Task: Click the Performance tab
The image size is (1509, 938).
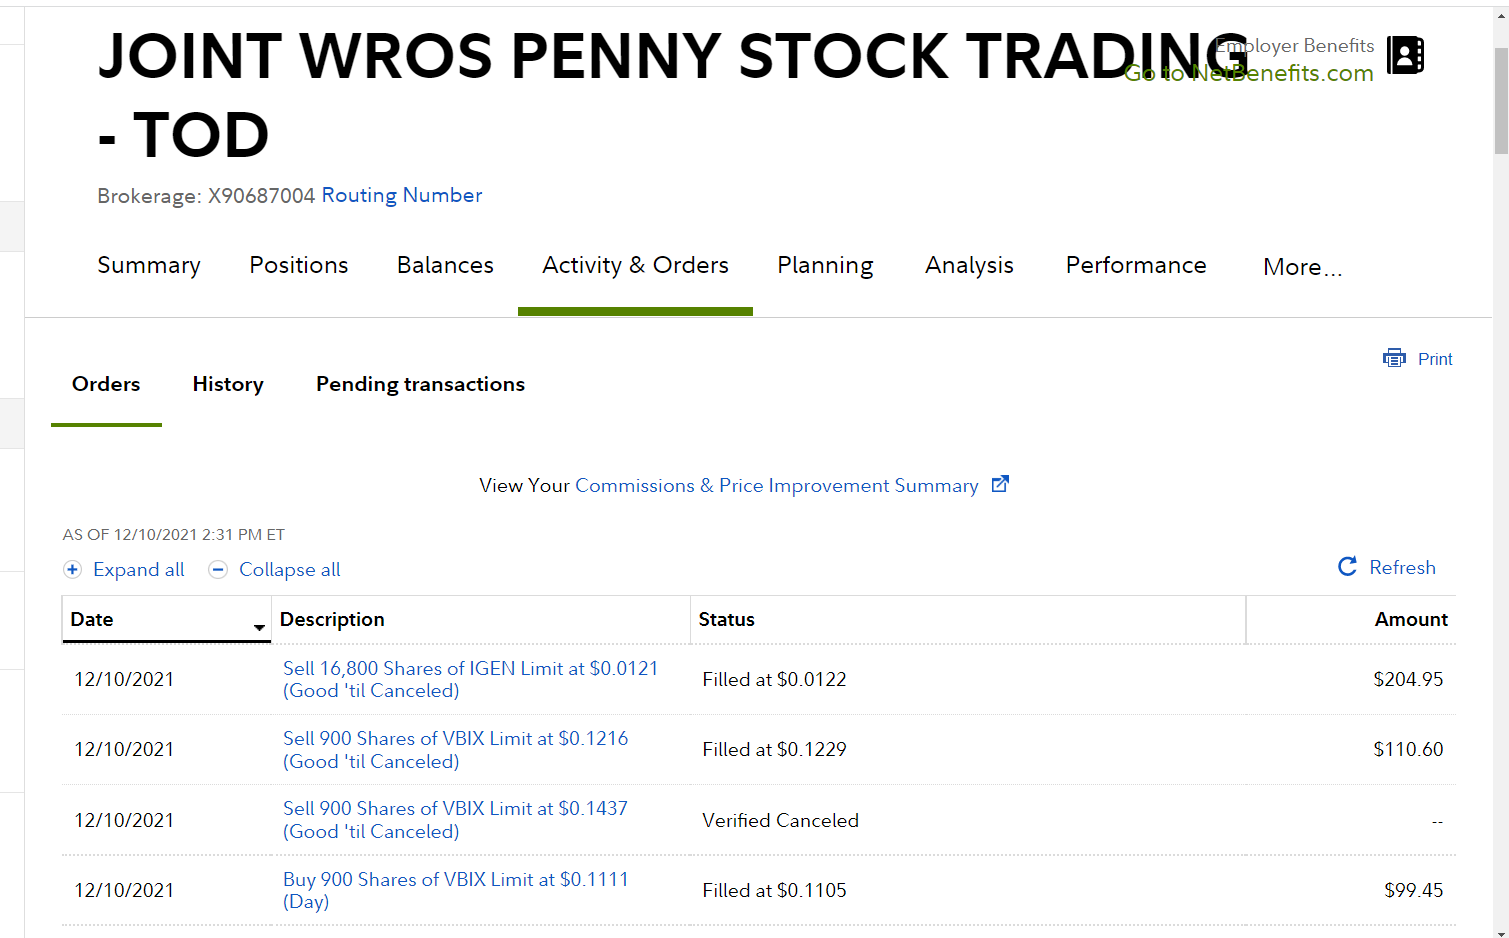Action: [x=1135, y=265]
